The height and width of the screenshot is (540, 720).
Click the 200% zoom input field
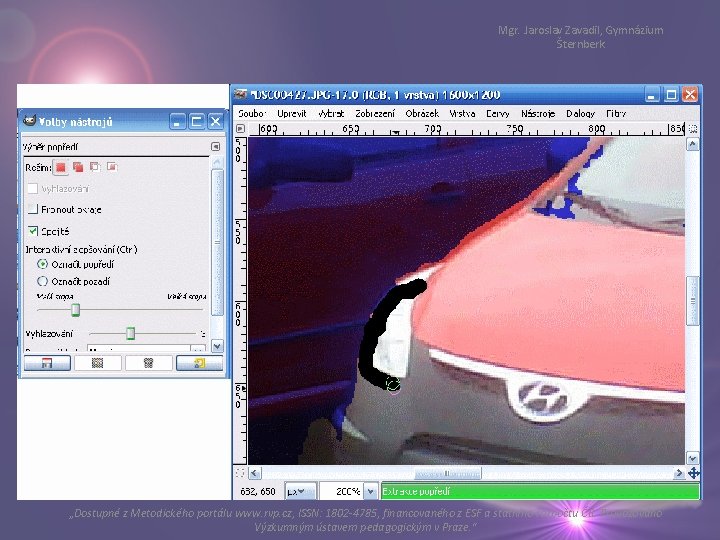342,491
